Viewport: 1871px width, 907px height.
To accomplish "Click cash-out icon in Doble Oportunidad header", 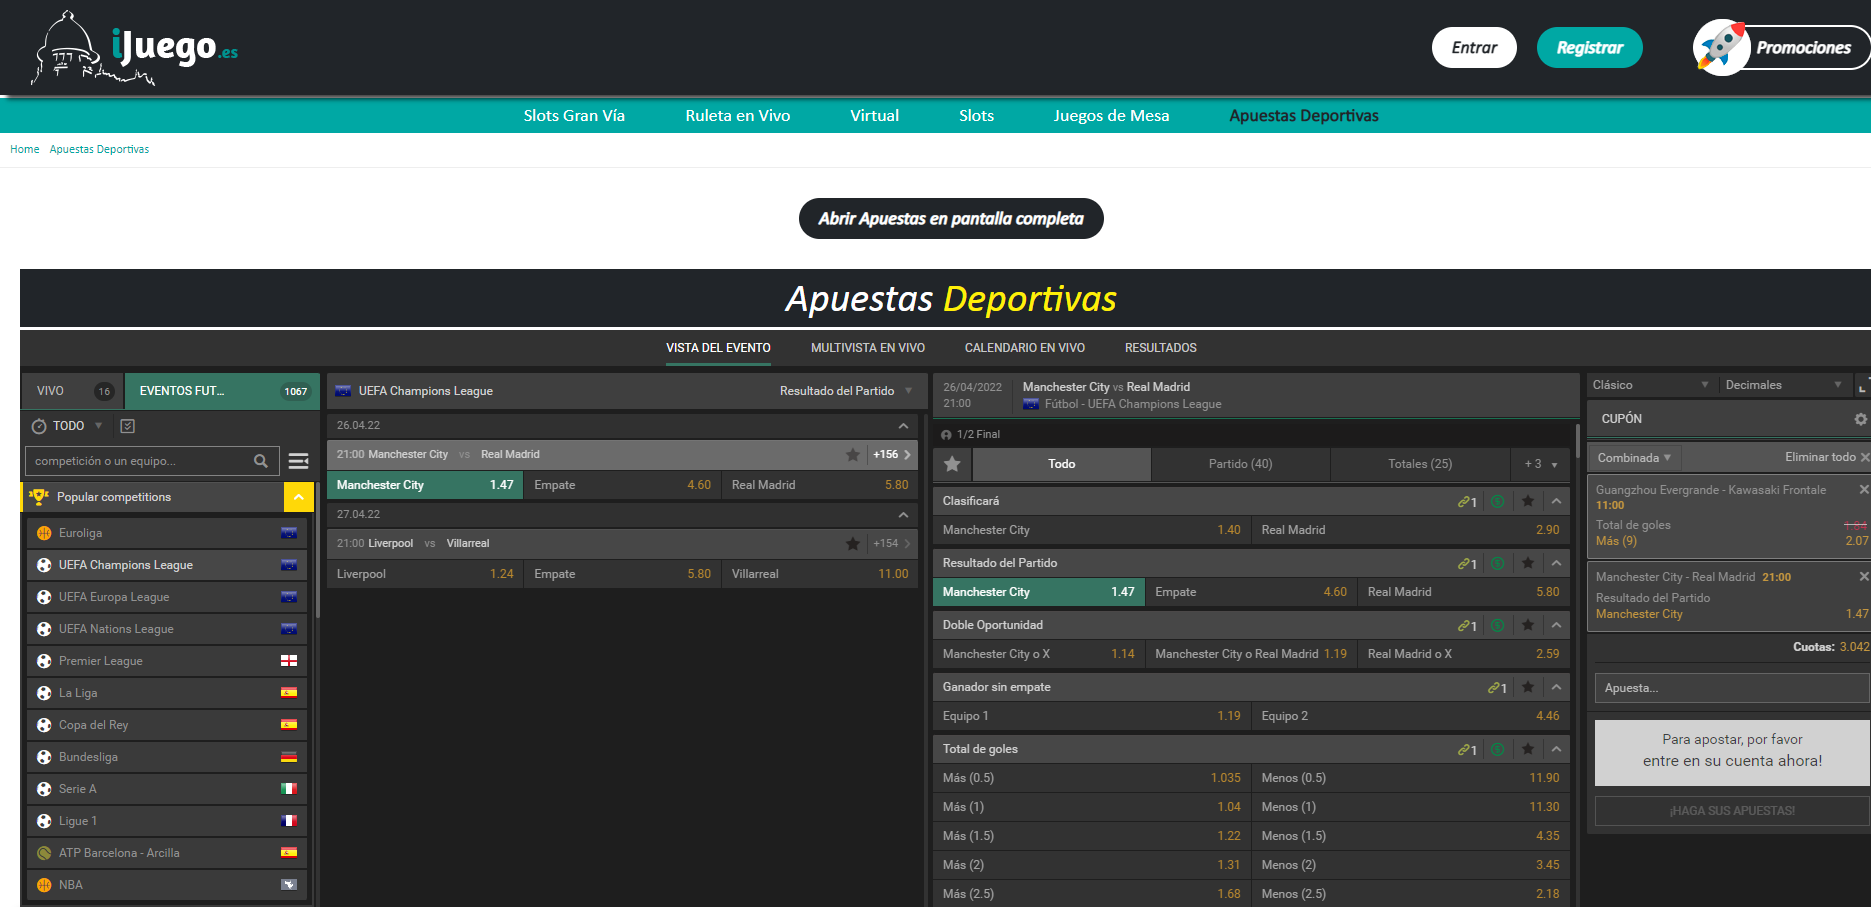I will click(x=1498, y=625).
